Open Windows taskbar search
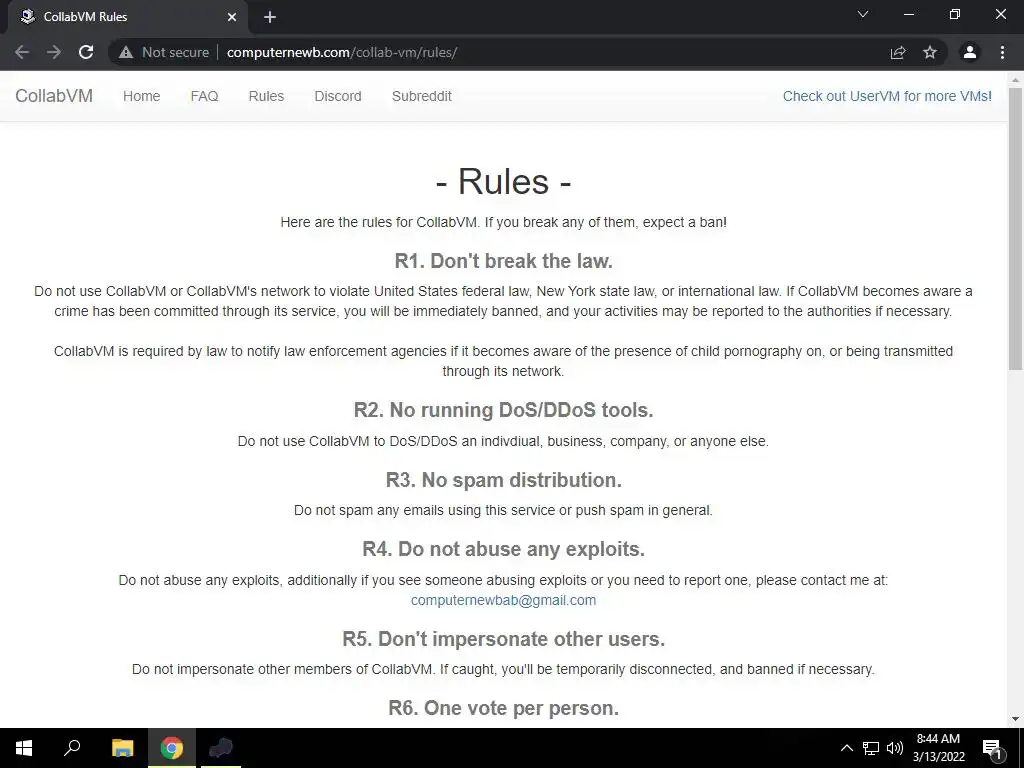 72,748
